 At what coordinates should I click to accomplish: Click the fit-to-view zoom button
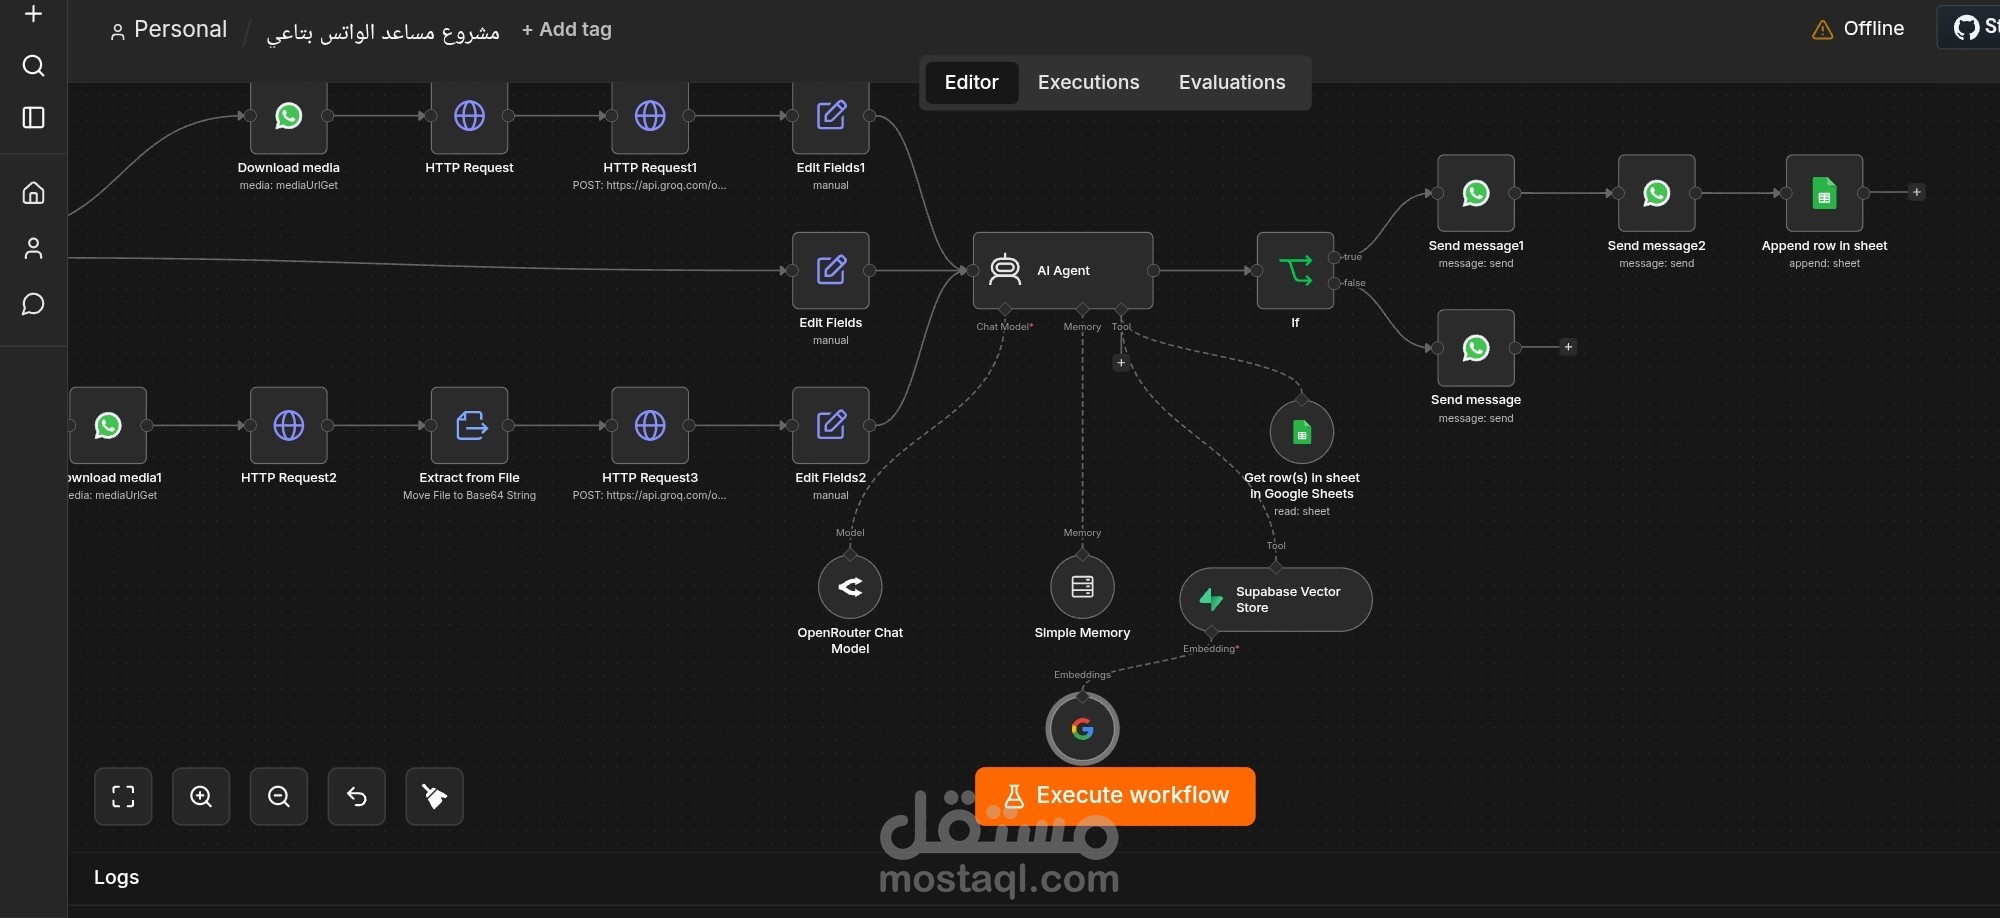click(x=123, y=796)
